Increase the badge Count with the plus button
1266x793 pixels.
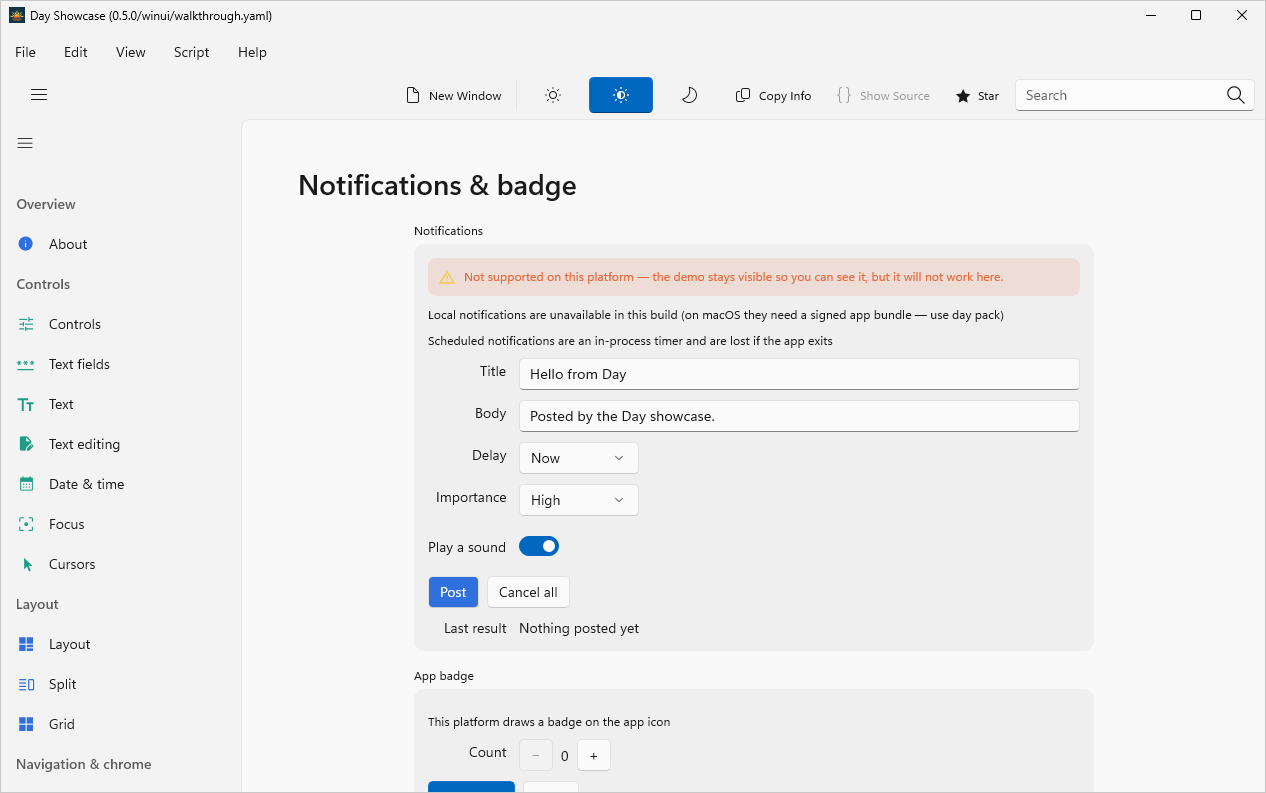click(x=594, y=756)
